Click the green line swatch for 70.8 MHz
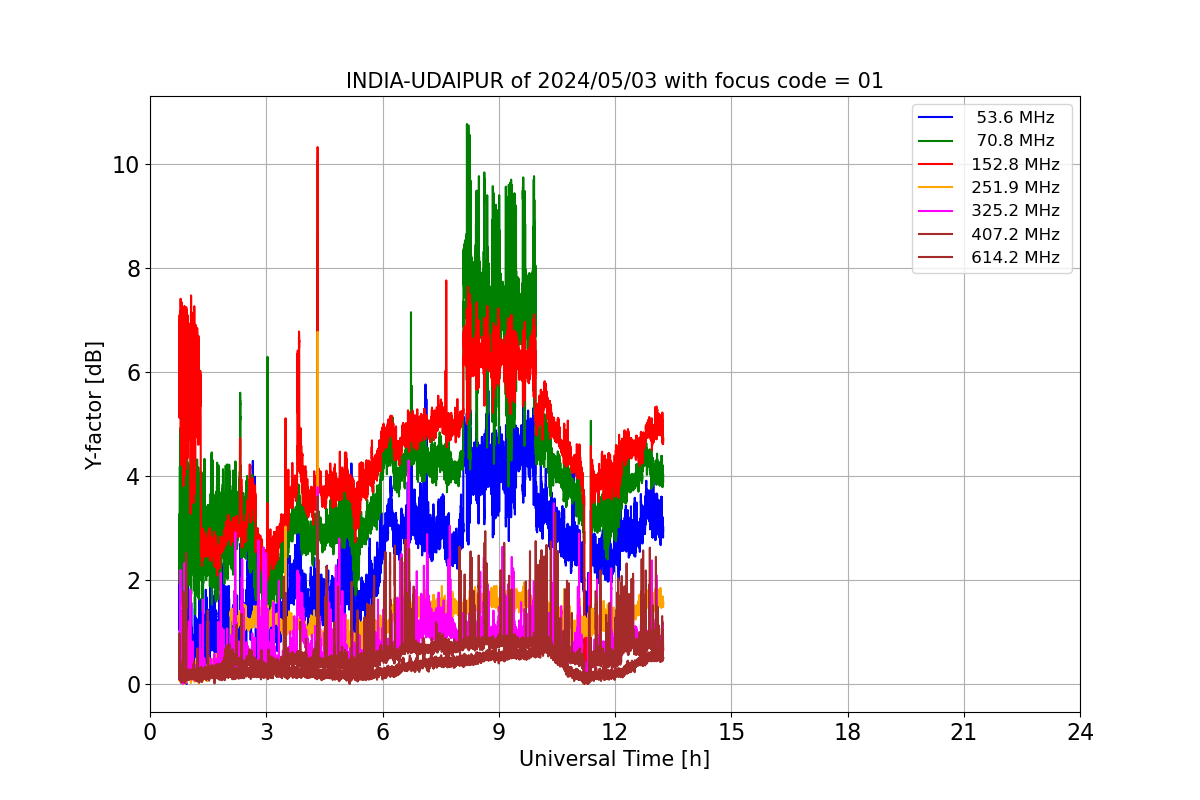This screenshot has height=800, width=1200. [936, 141]
